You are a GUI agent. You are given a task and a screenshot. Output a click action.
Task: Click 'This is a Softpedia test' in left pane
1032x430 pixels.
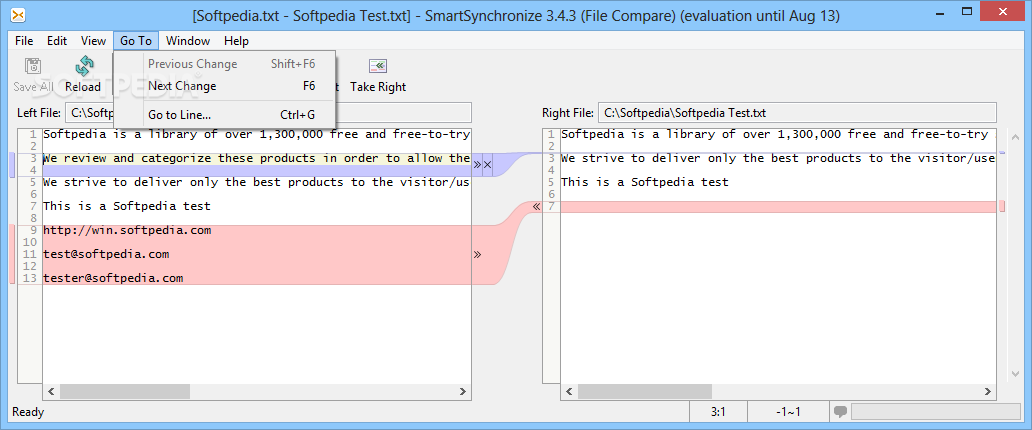click(127, 206)
